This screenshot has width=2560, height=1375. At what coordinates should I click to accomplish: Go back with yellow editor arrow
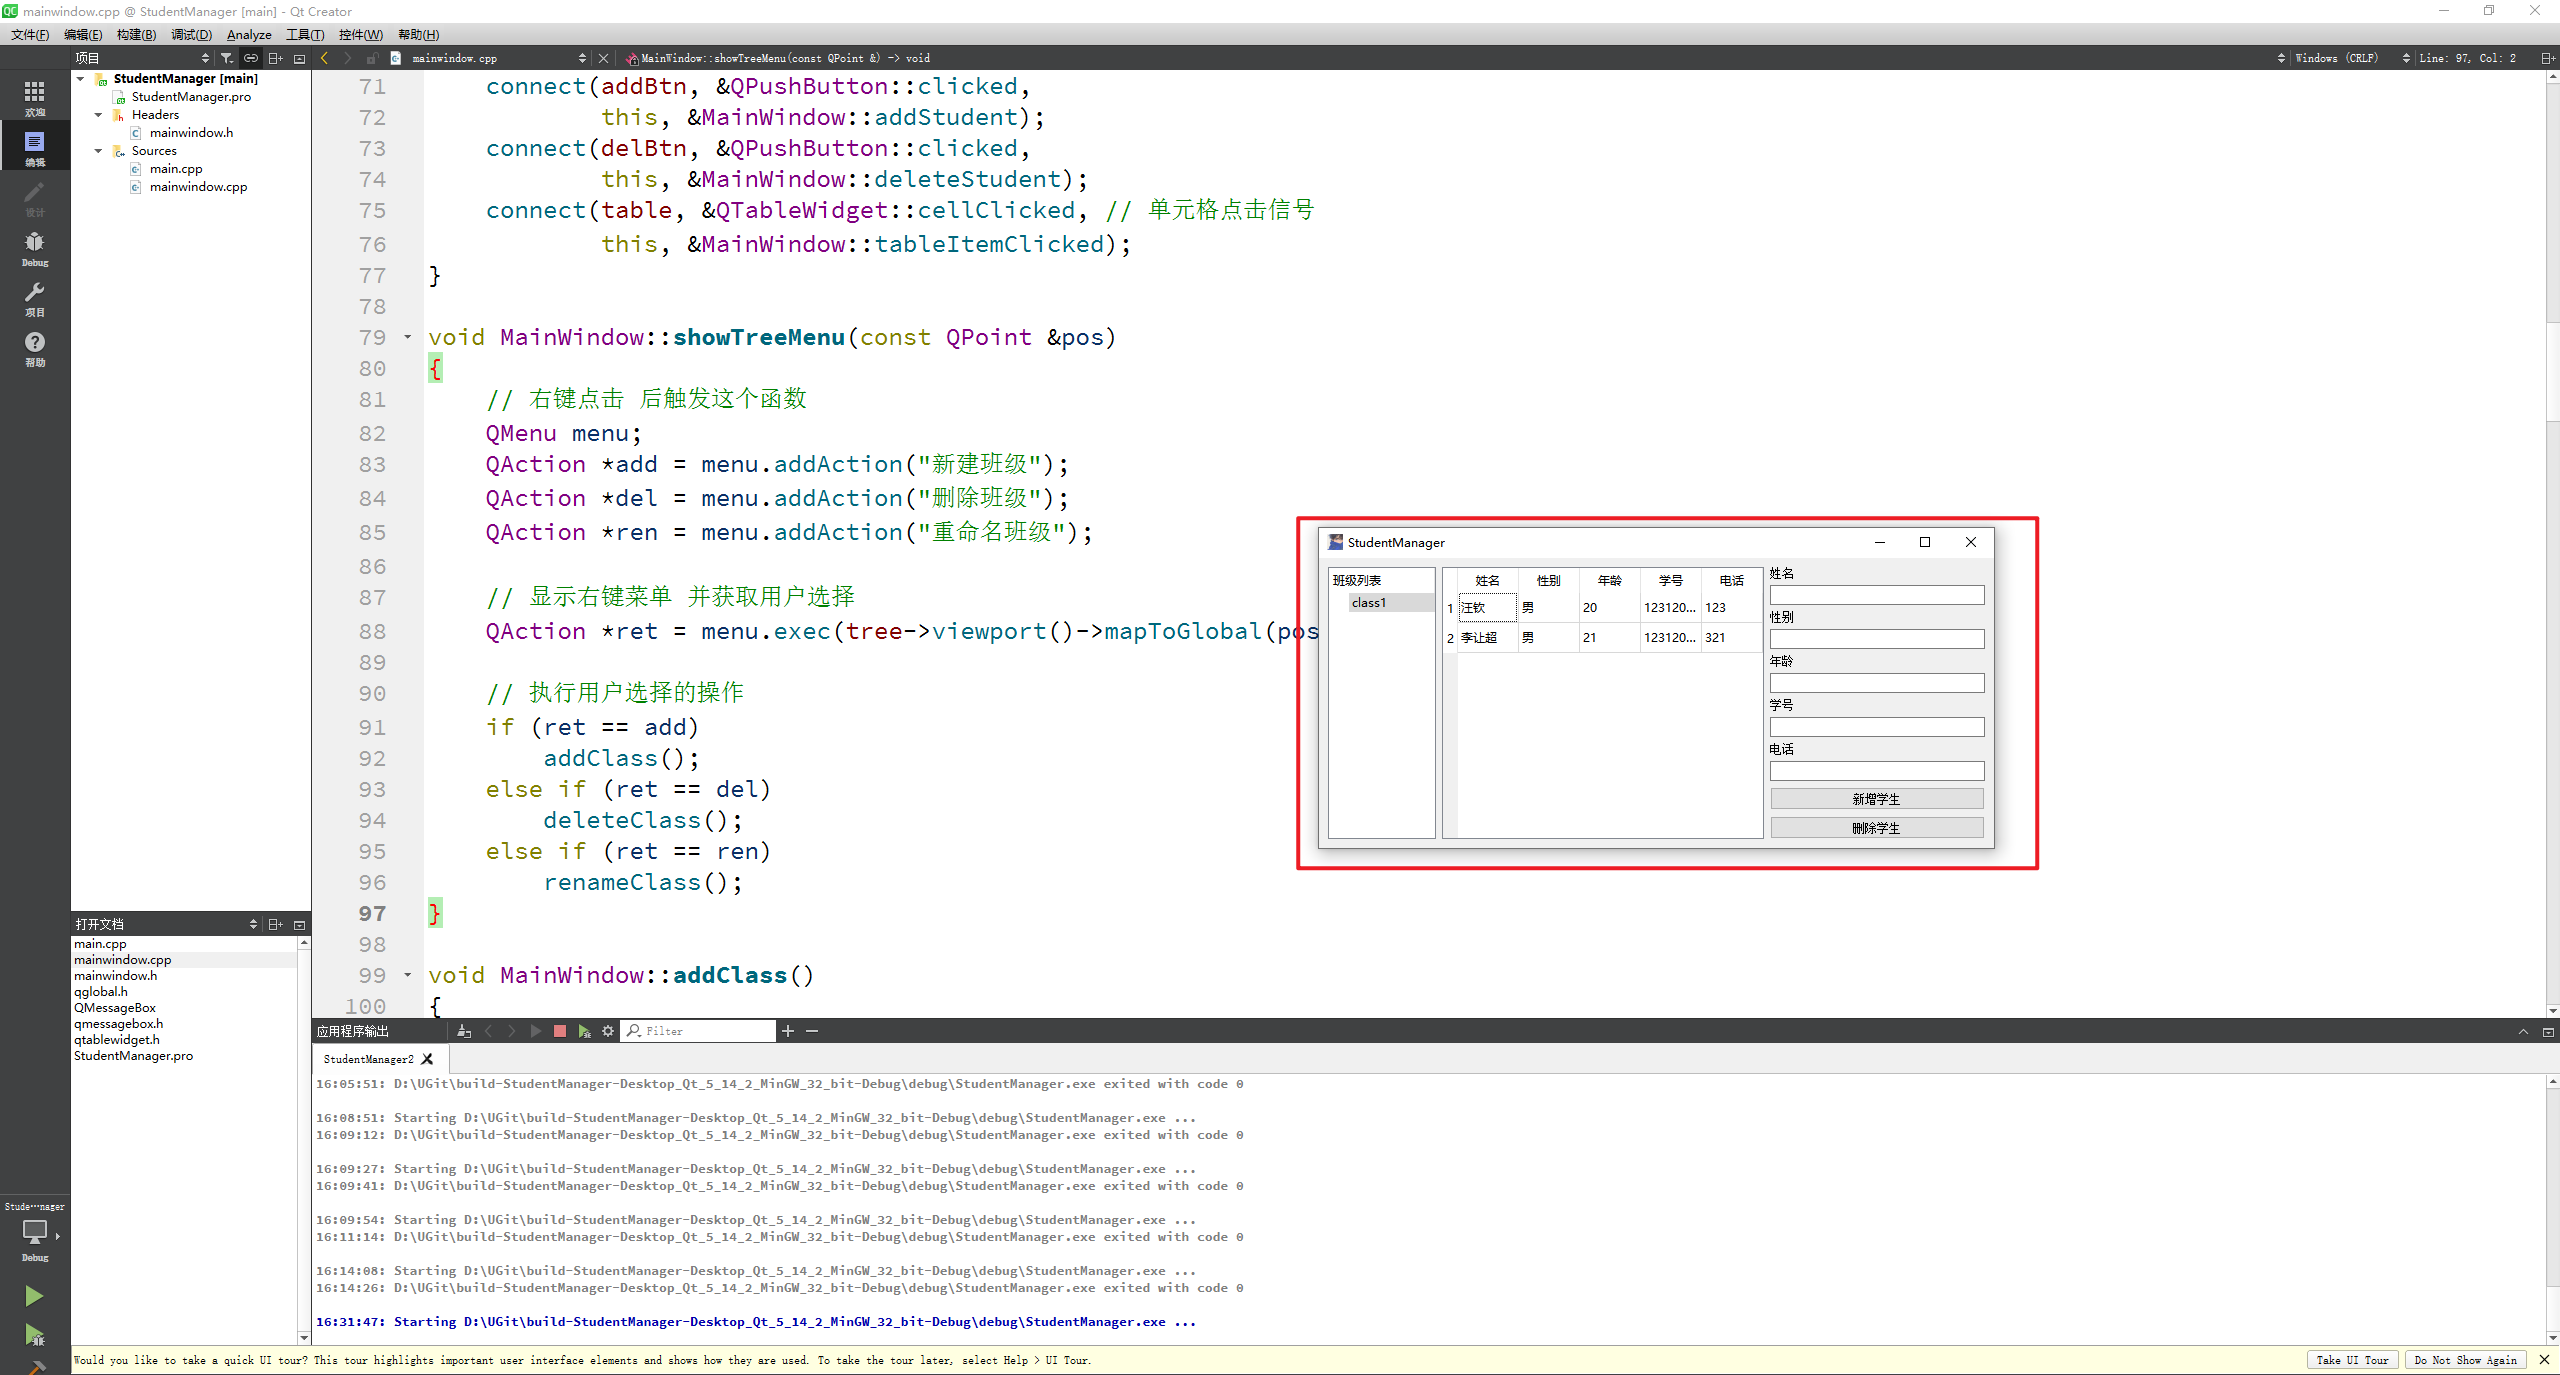point(325,58)
